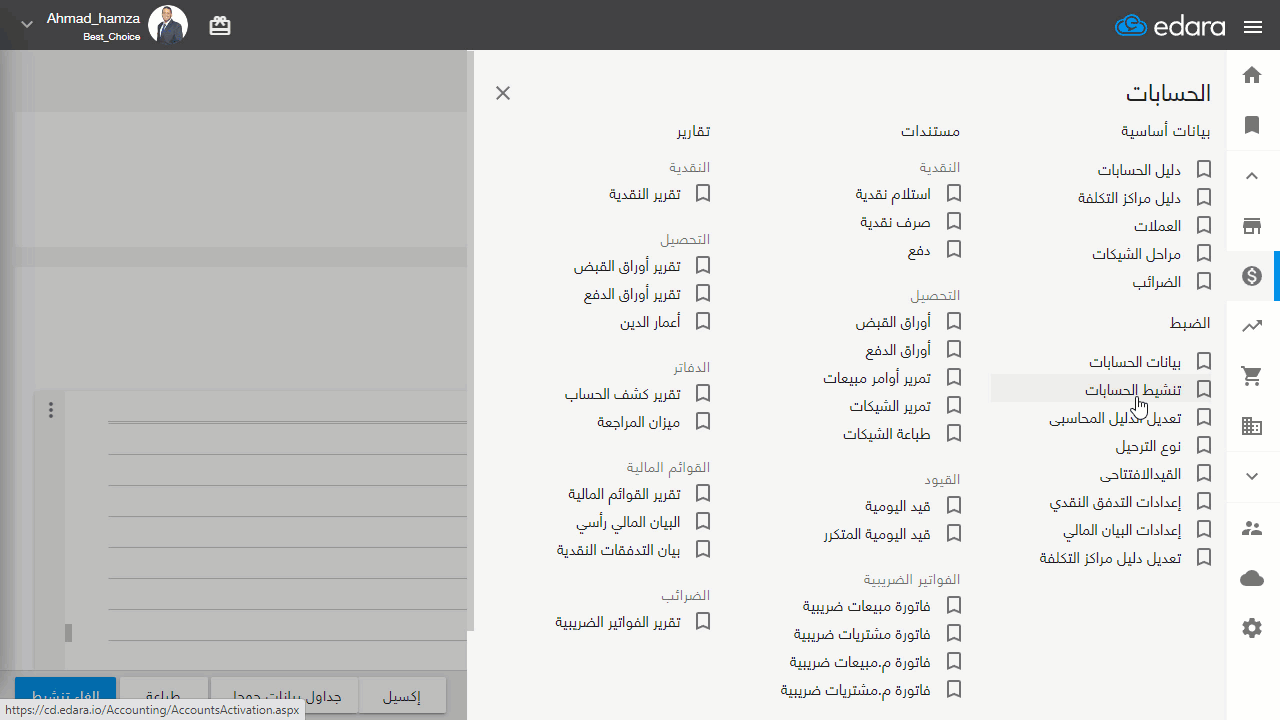1280x720 pixels.
Task: Click the sidebar down chevron
Action: coord(1252,477)
